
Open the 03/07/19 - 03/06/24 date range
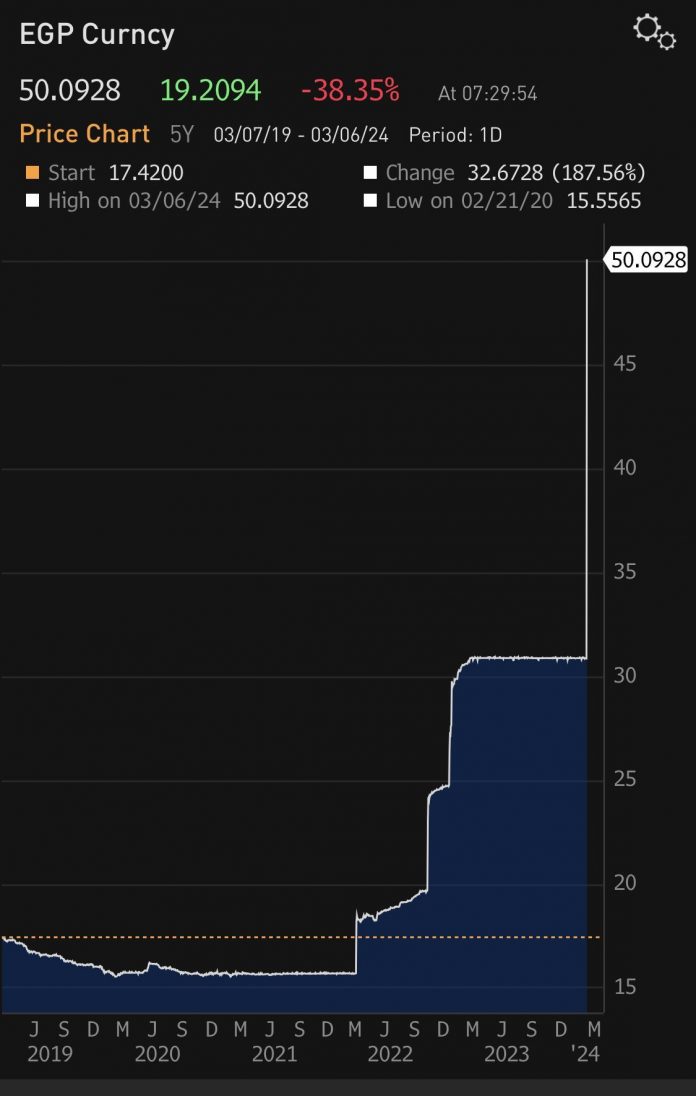pyautogui.click(x=300, y=135)
